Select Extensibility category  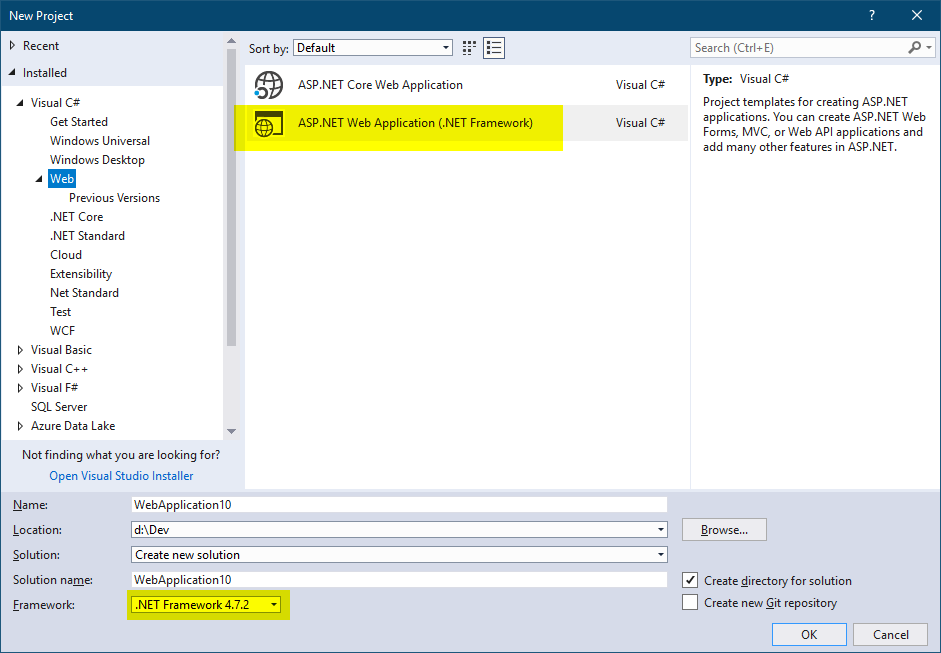[81, 274]
